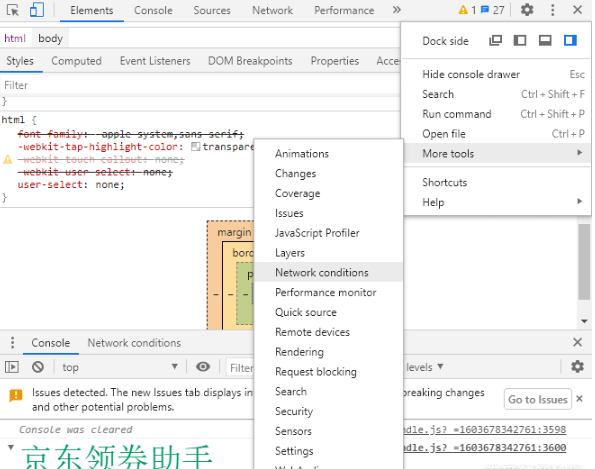
Task: Select the html breadcrumb
Action: click(15, 38)
